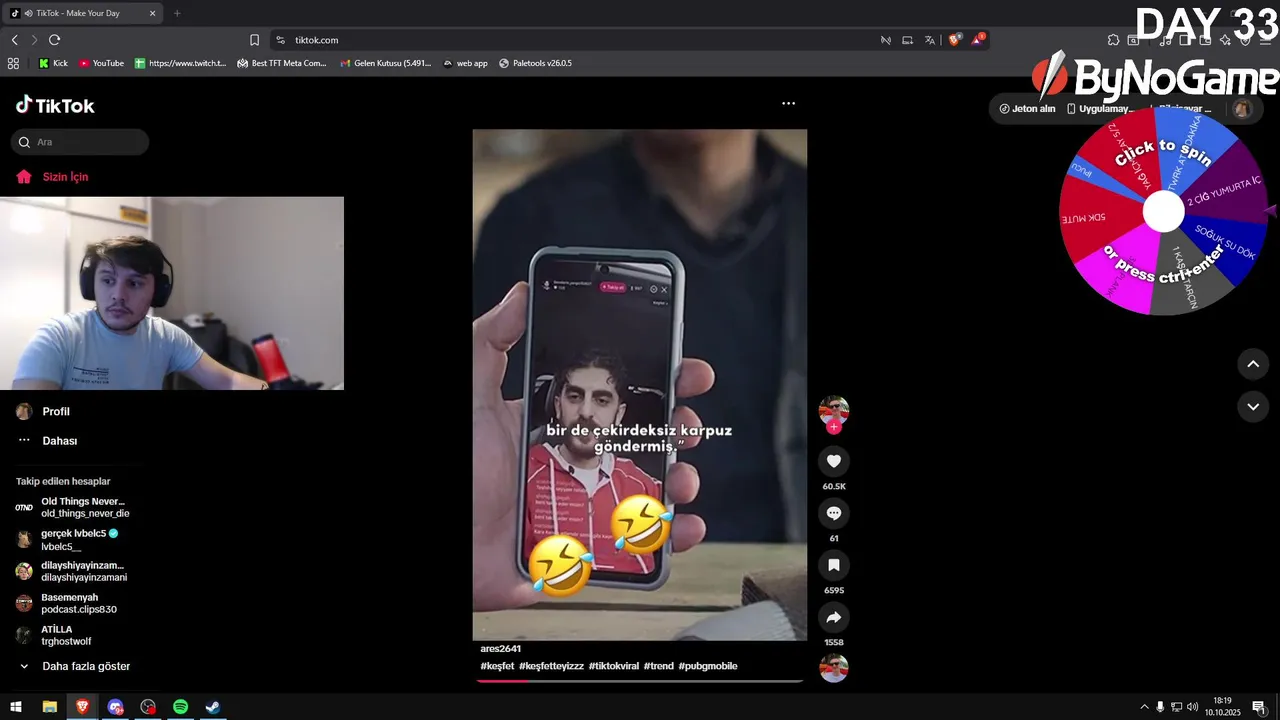Open the Windows notification center
The image size is (1280, 720).
(x=1259, y=707)
